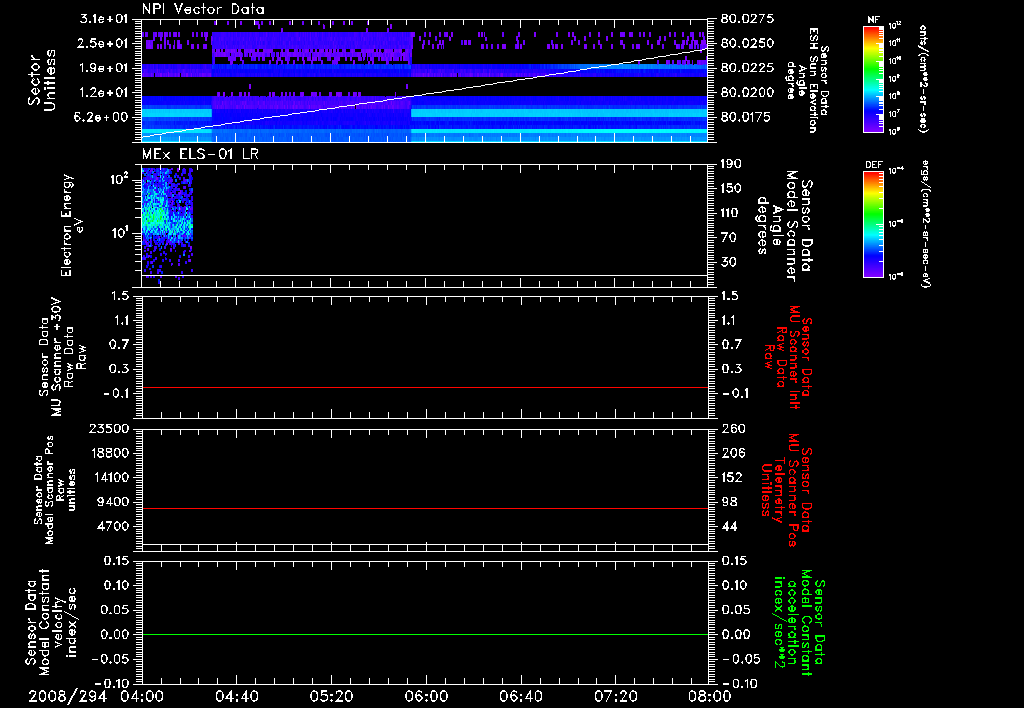Click the '3.1e+01' sector tick value
1024x708 pixels.
(104, 18)
